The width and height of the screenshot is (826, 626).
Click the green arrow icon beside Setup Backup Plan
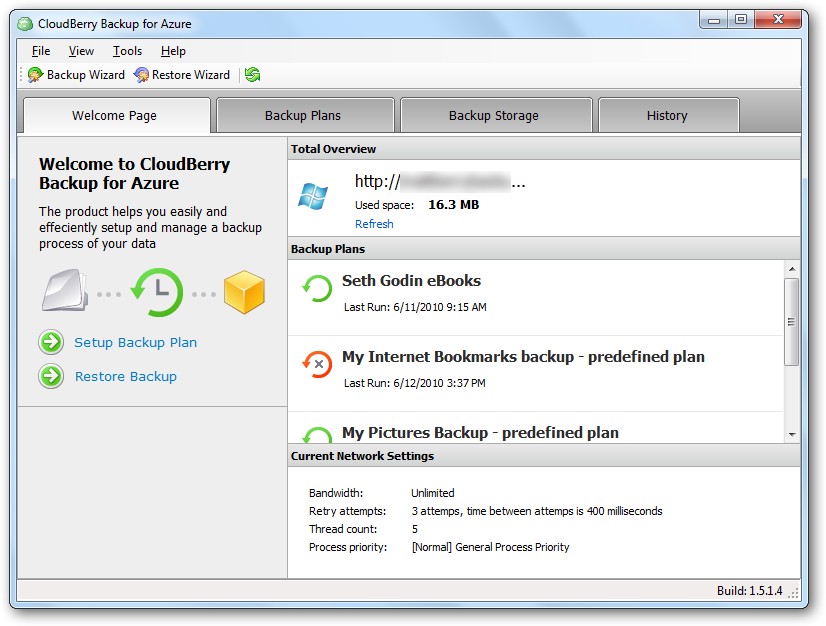pyautogui.click(x=51, y=343)
